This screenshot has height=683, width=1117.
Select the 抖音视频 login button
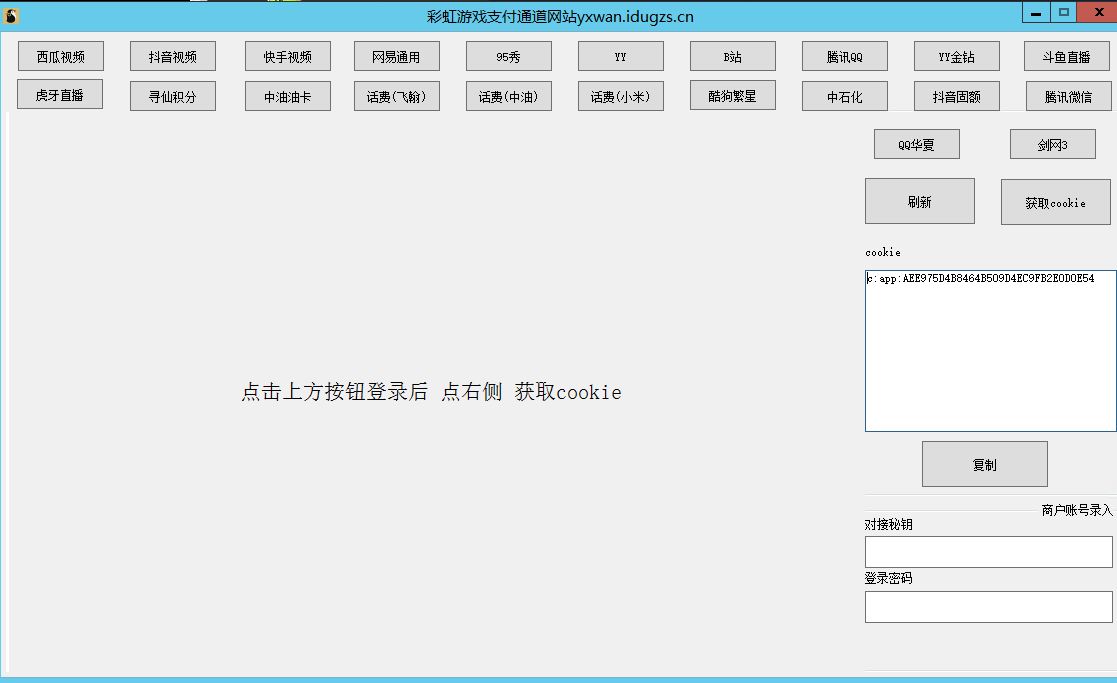tap(172, 56)
